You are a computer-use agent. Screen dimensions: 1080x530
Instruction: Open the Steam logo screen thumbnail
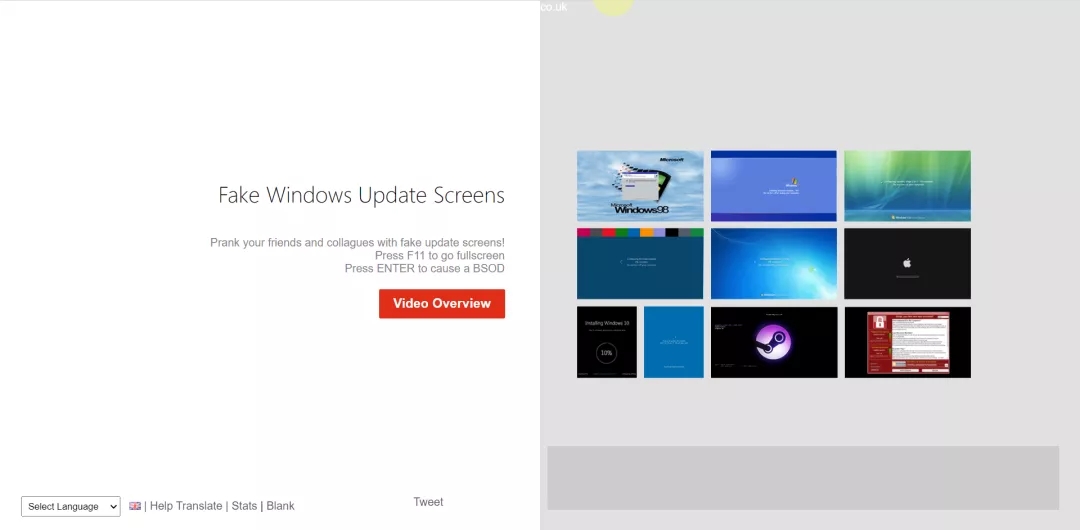click(773, 343)
